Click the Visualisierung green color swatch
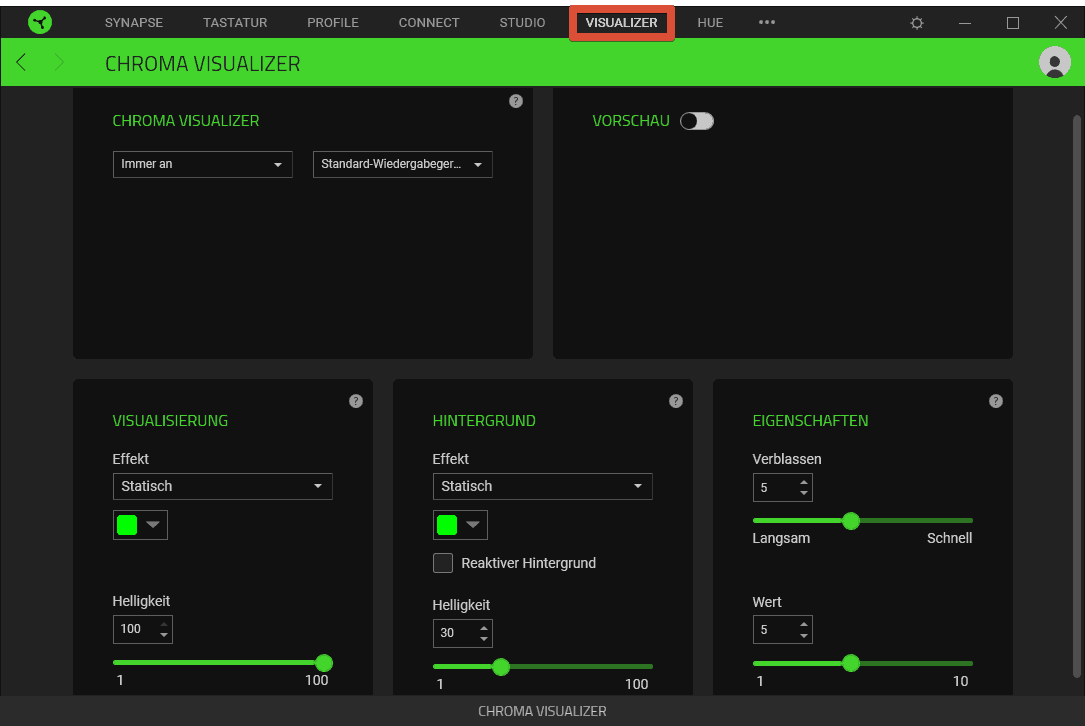 point(127,525)
